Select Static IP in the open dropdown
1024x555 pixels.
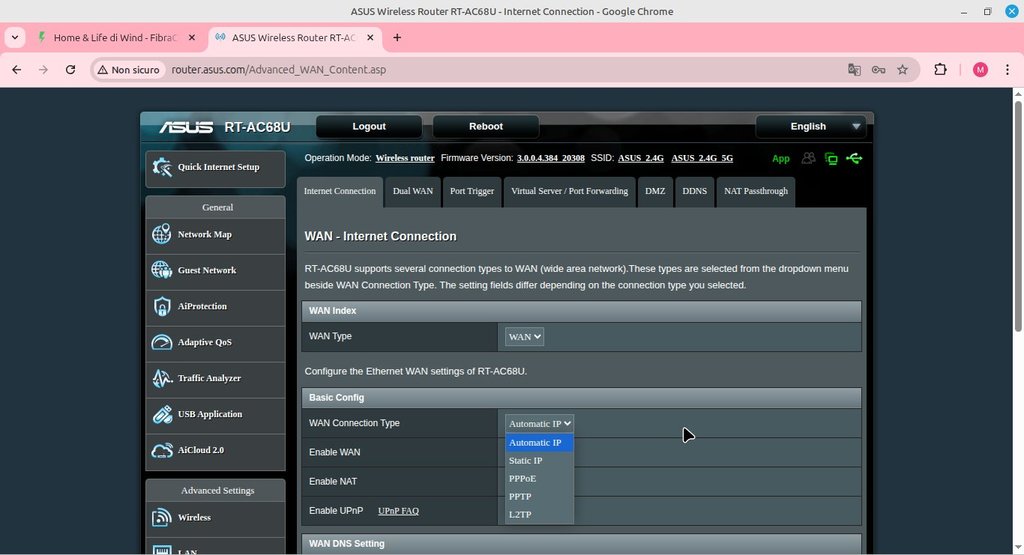[526, 460]
